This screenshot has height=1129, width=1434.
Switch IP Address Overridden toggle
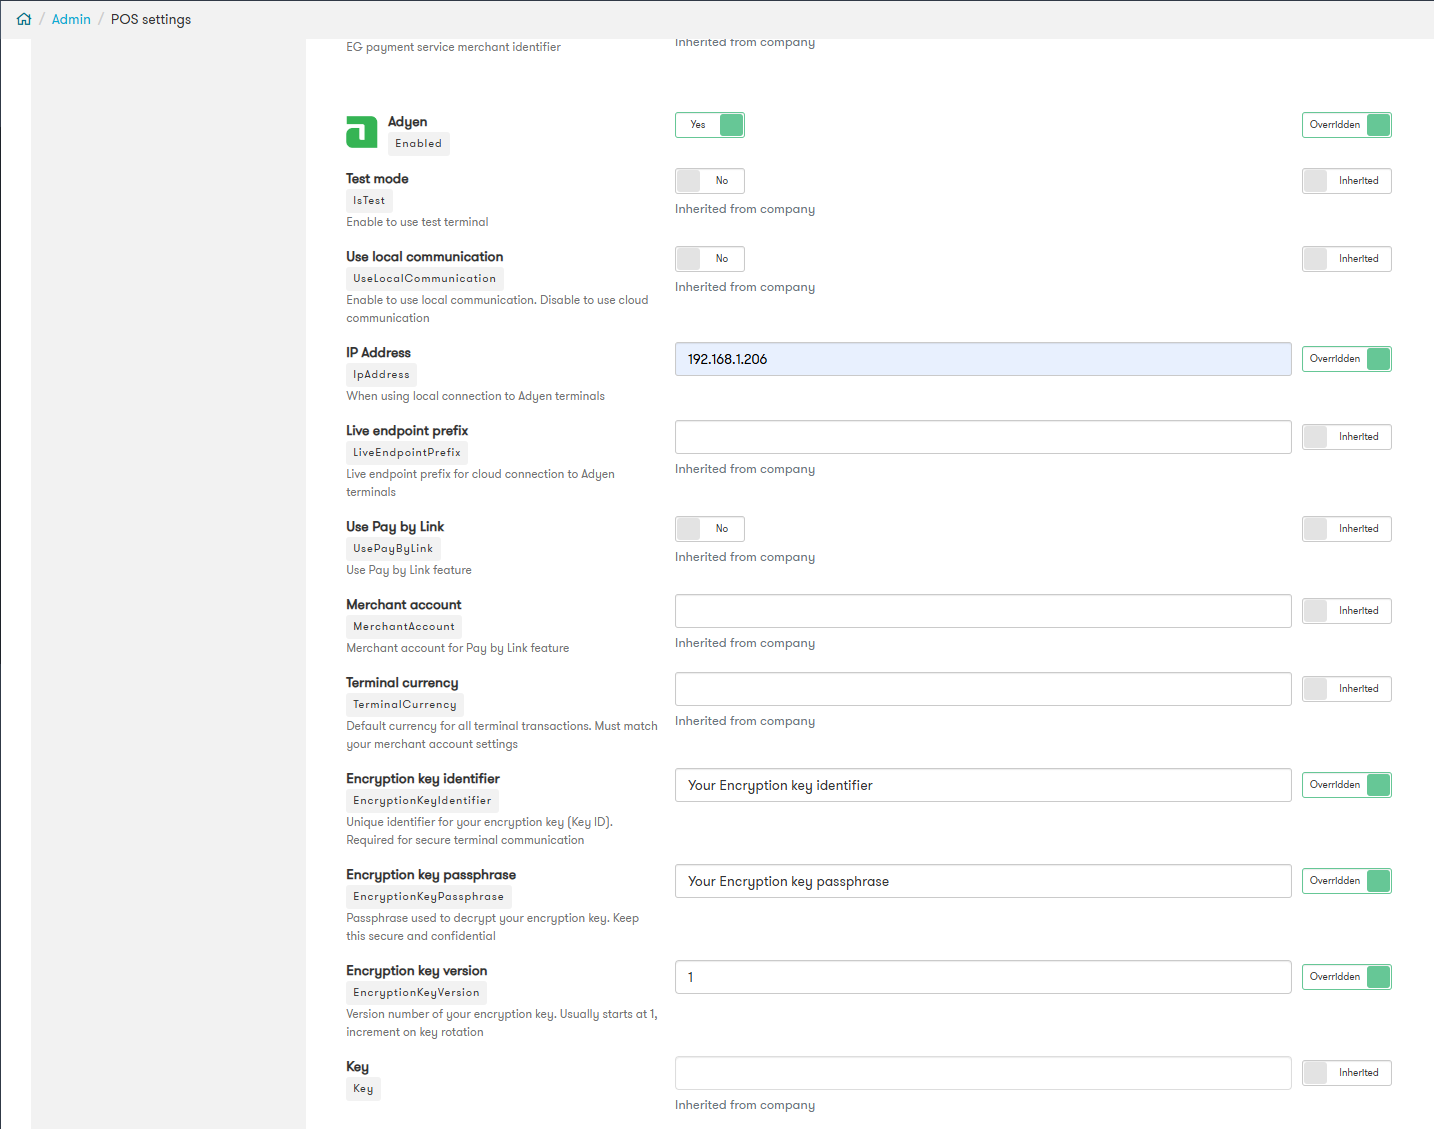pyautogui.click(x=1347, y=359)
